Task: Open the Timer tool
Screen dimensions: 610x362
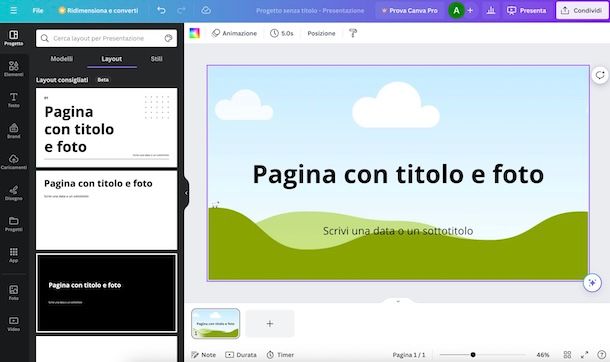Action: pos(280,355)
